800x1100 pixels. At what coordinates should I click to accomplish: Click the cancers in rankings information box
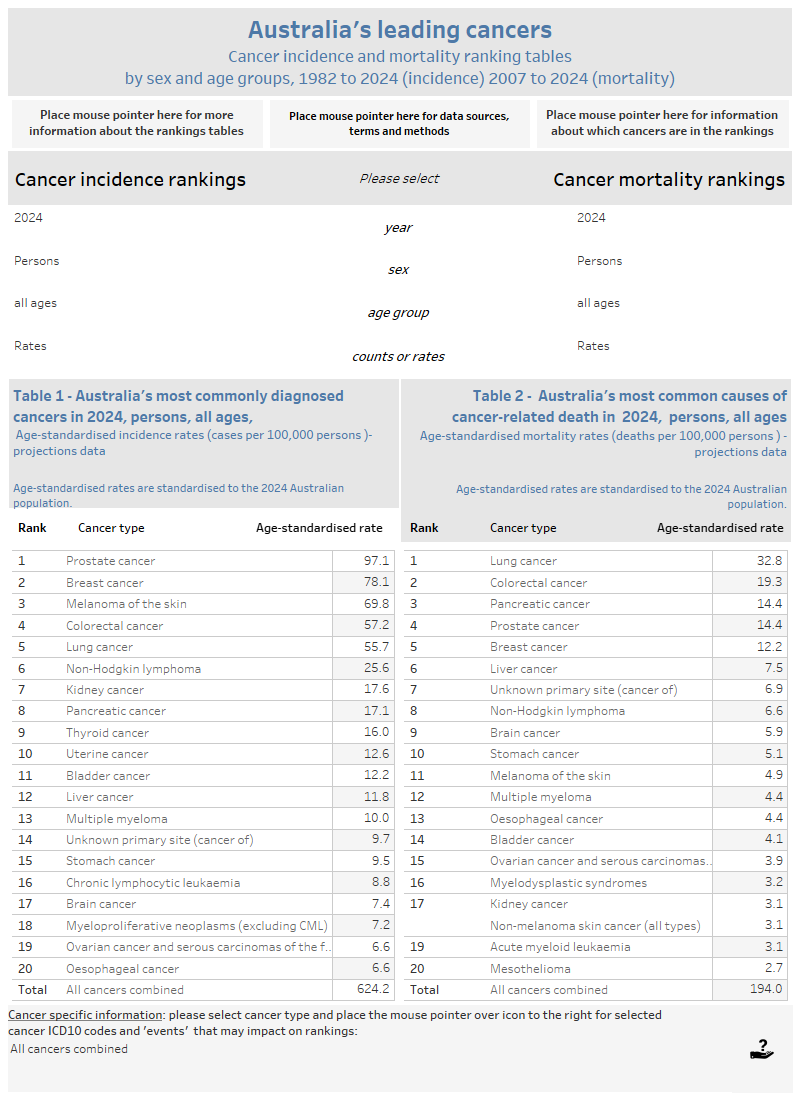[663, 123]
